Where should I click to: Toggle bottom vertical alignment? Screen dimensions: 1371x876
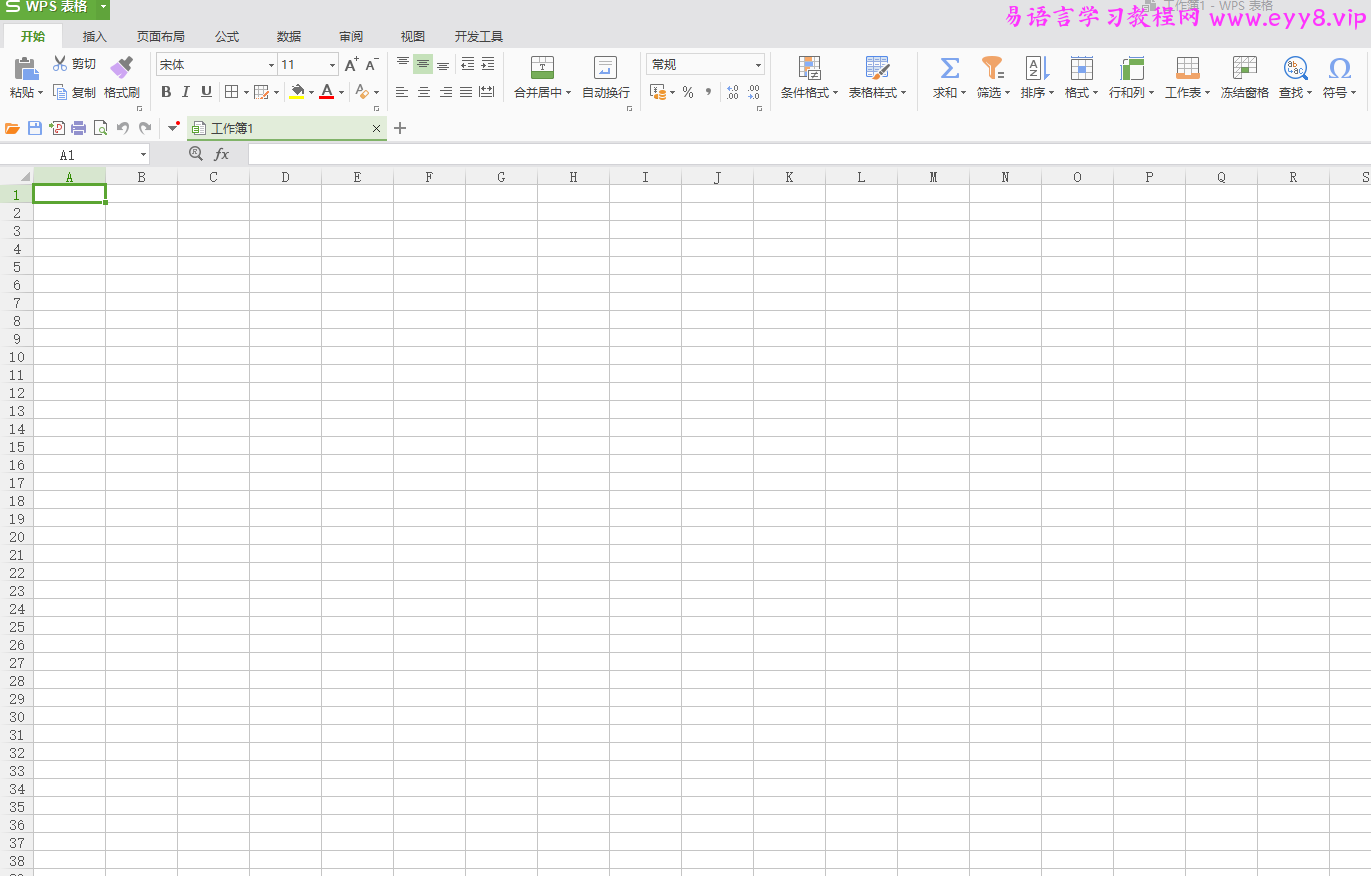[x=443, y=64]
